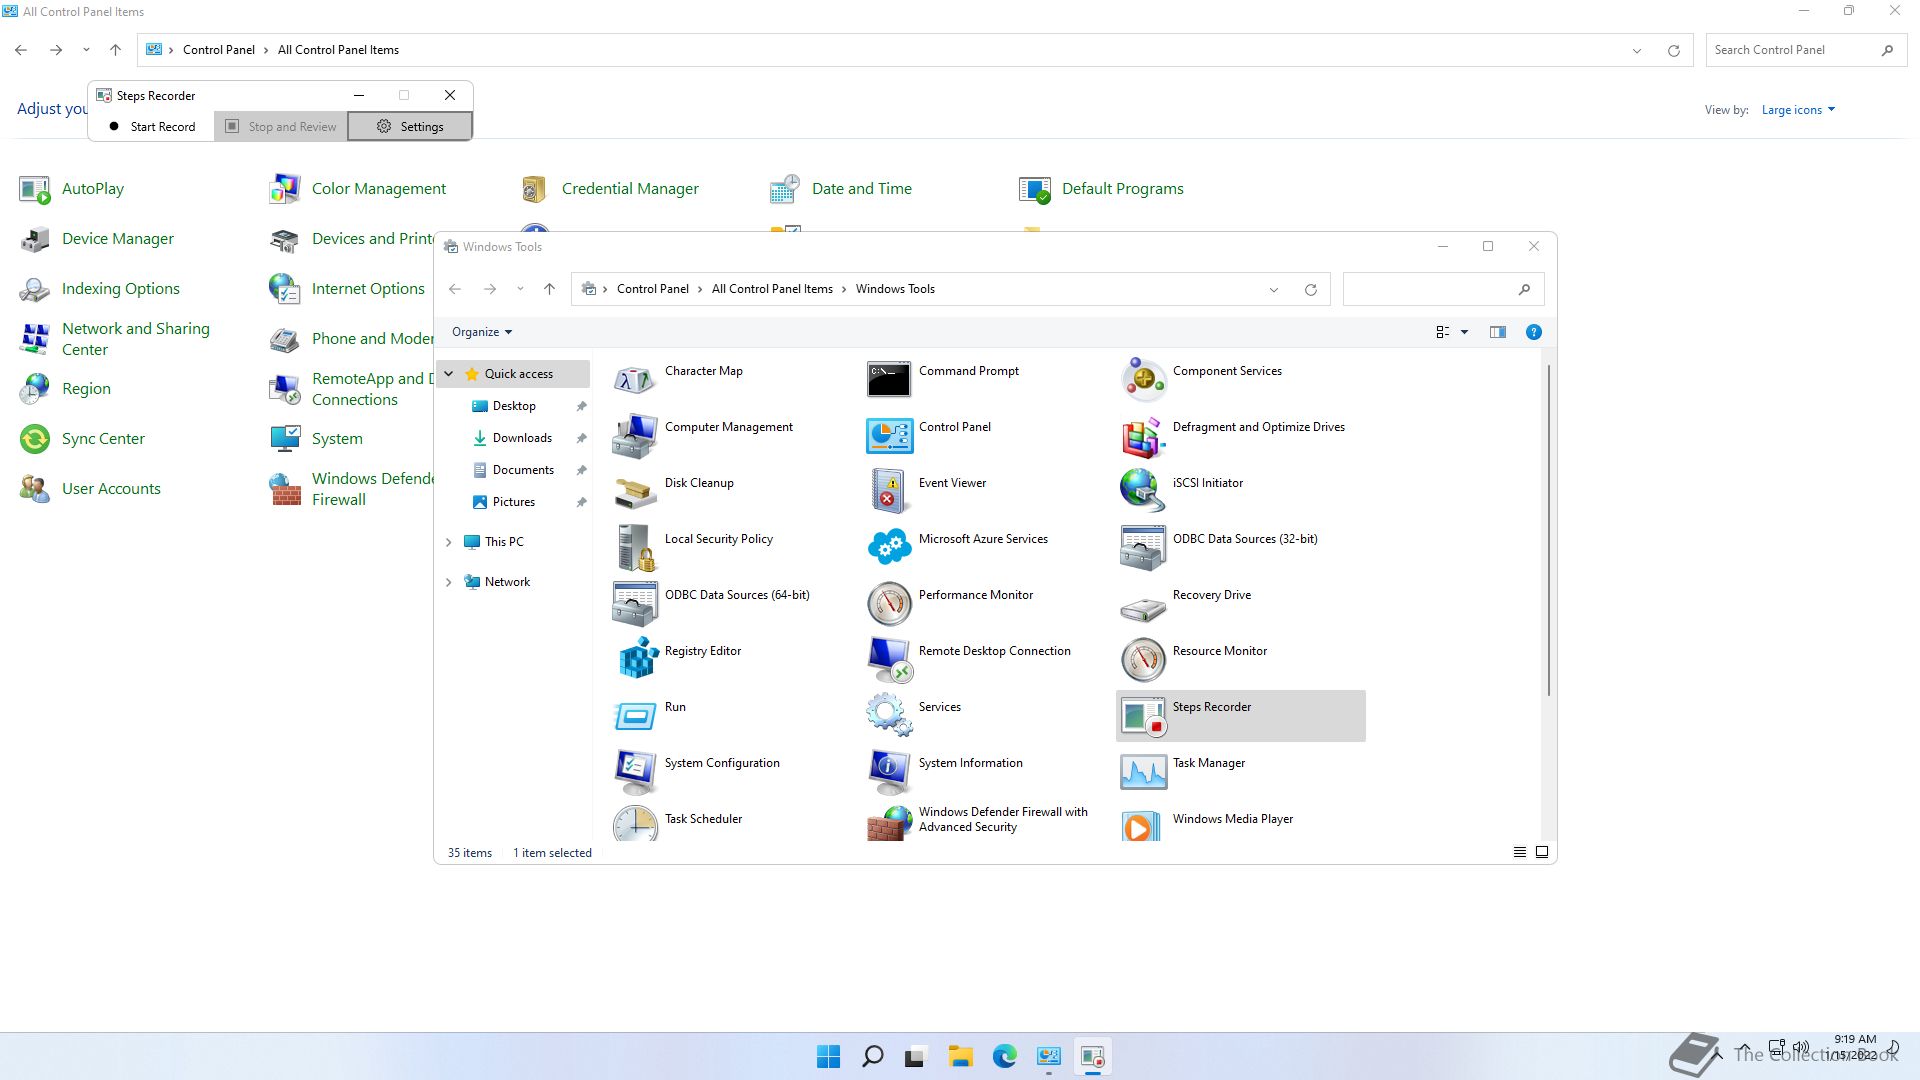This screenshot has width=1920, height=1080.
Task: Open the Registry Editor icon
Action: pos(636,658)
